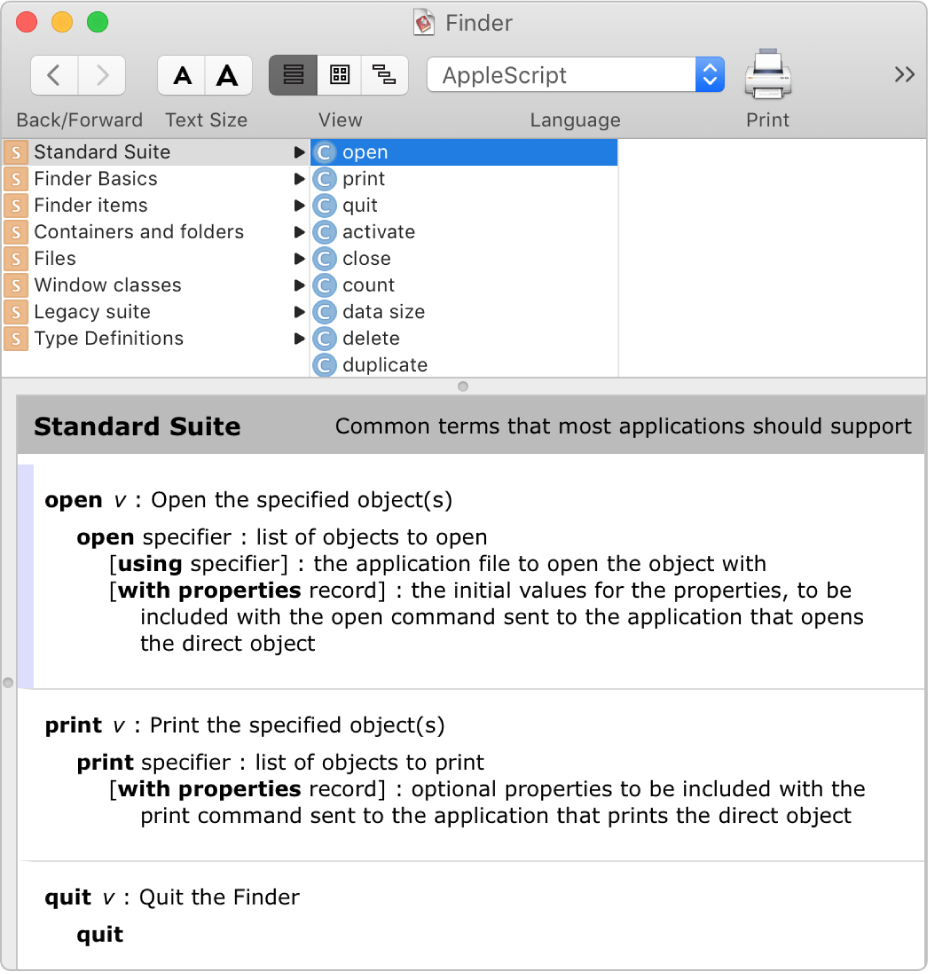Select Containers and folders suite
The width and height of the screenshot is (931, 974).
[155, 232]
